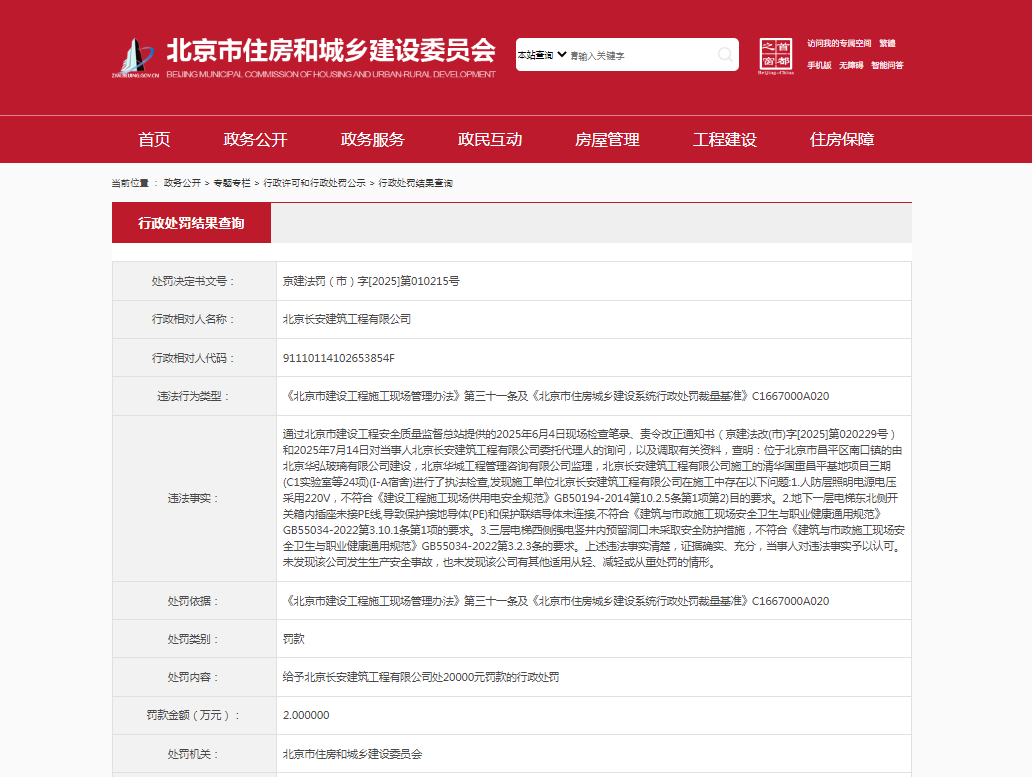This screenshot has height=777, width=1032.
Task: Click the 专题专栏 breadcrumb link
Action: coord(232,184)
